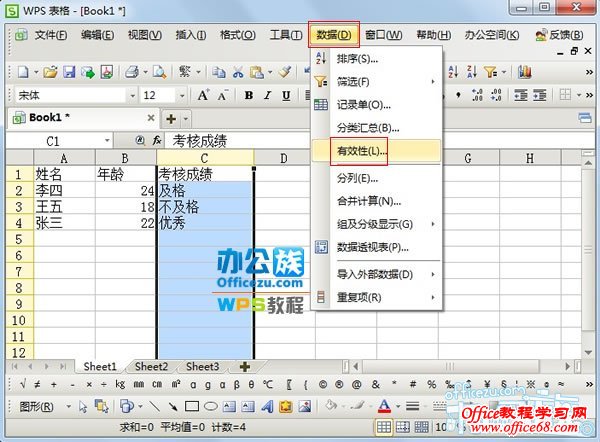The width and height of the screenshot is (600, 442).
Task: Click the Insert picture icon
Action: (305, 406)
